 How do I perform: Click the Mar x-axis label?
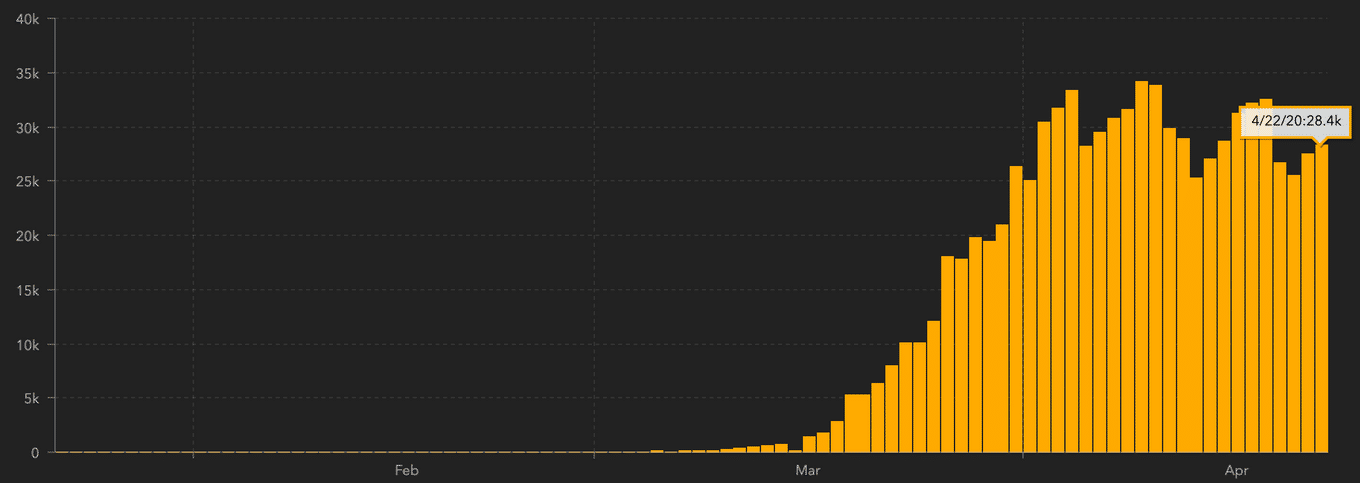point(806,469)
